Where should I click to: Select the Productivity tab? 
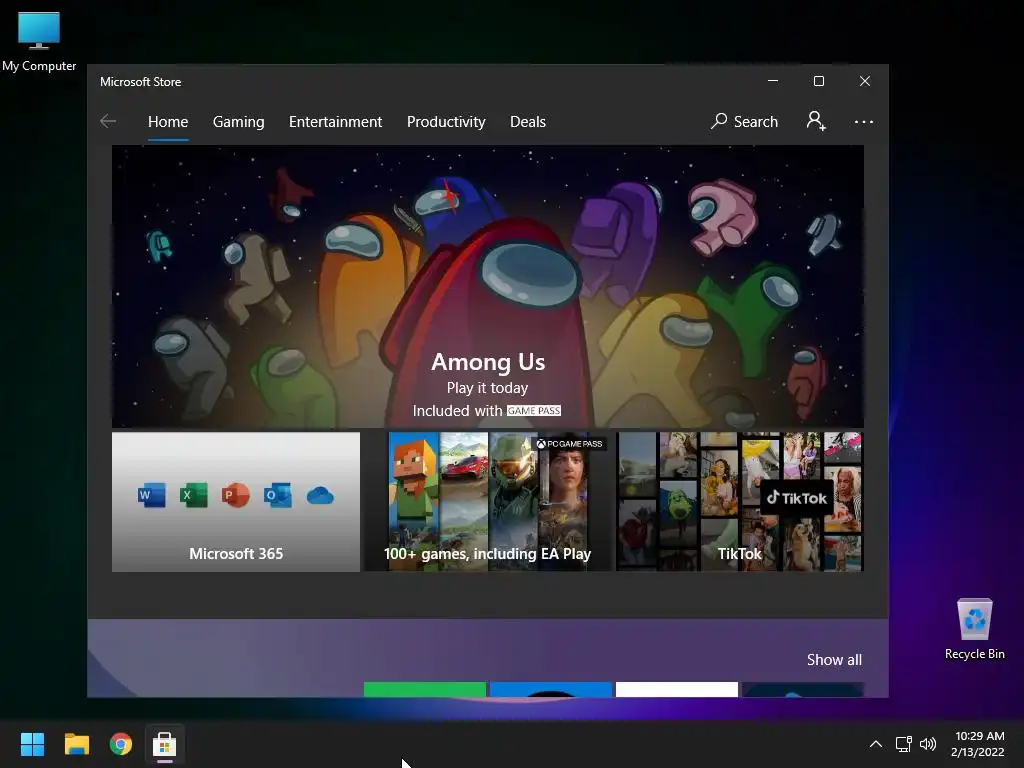(446, 122)
